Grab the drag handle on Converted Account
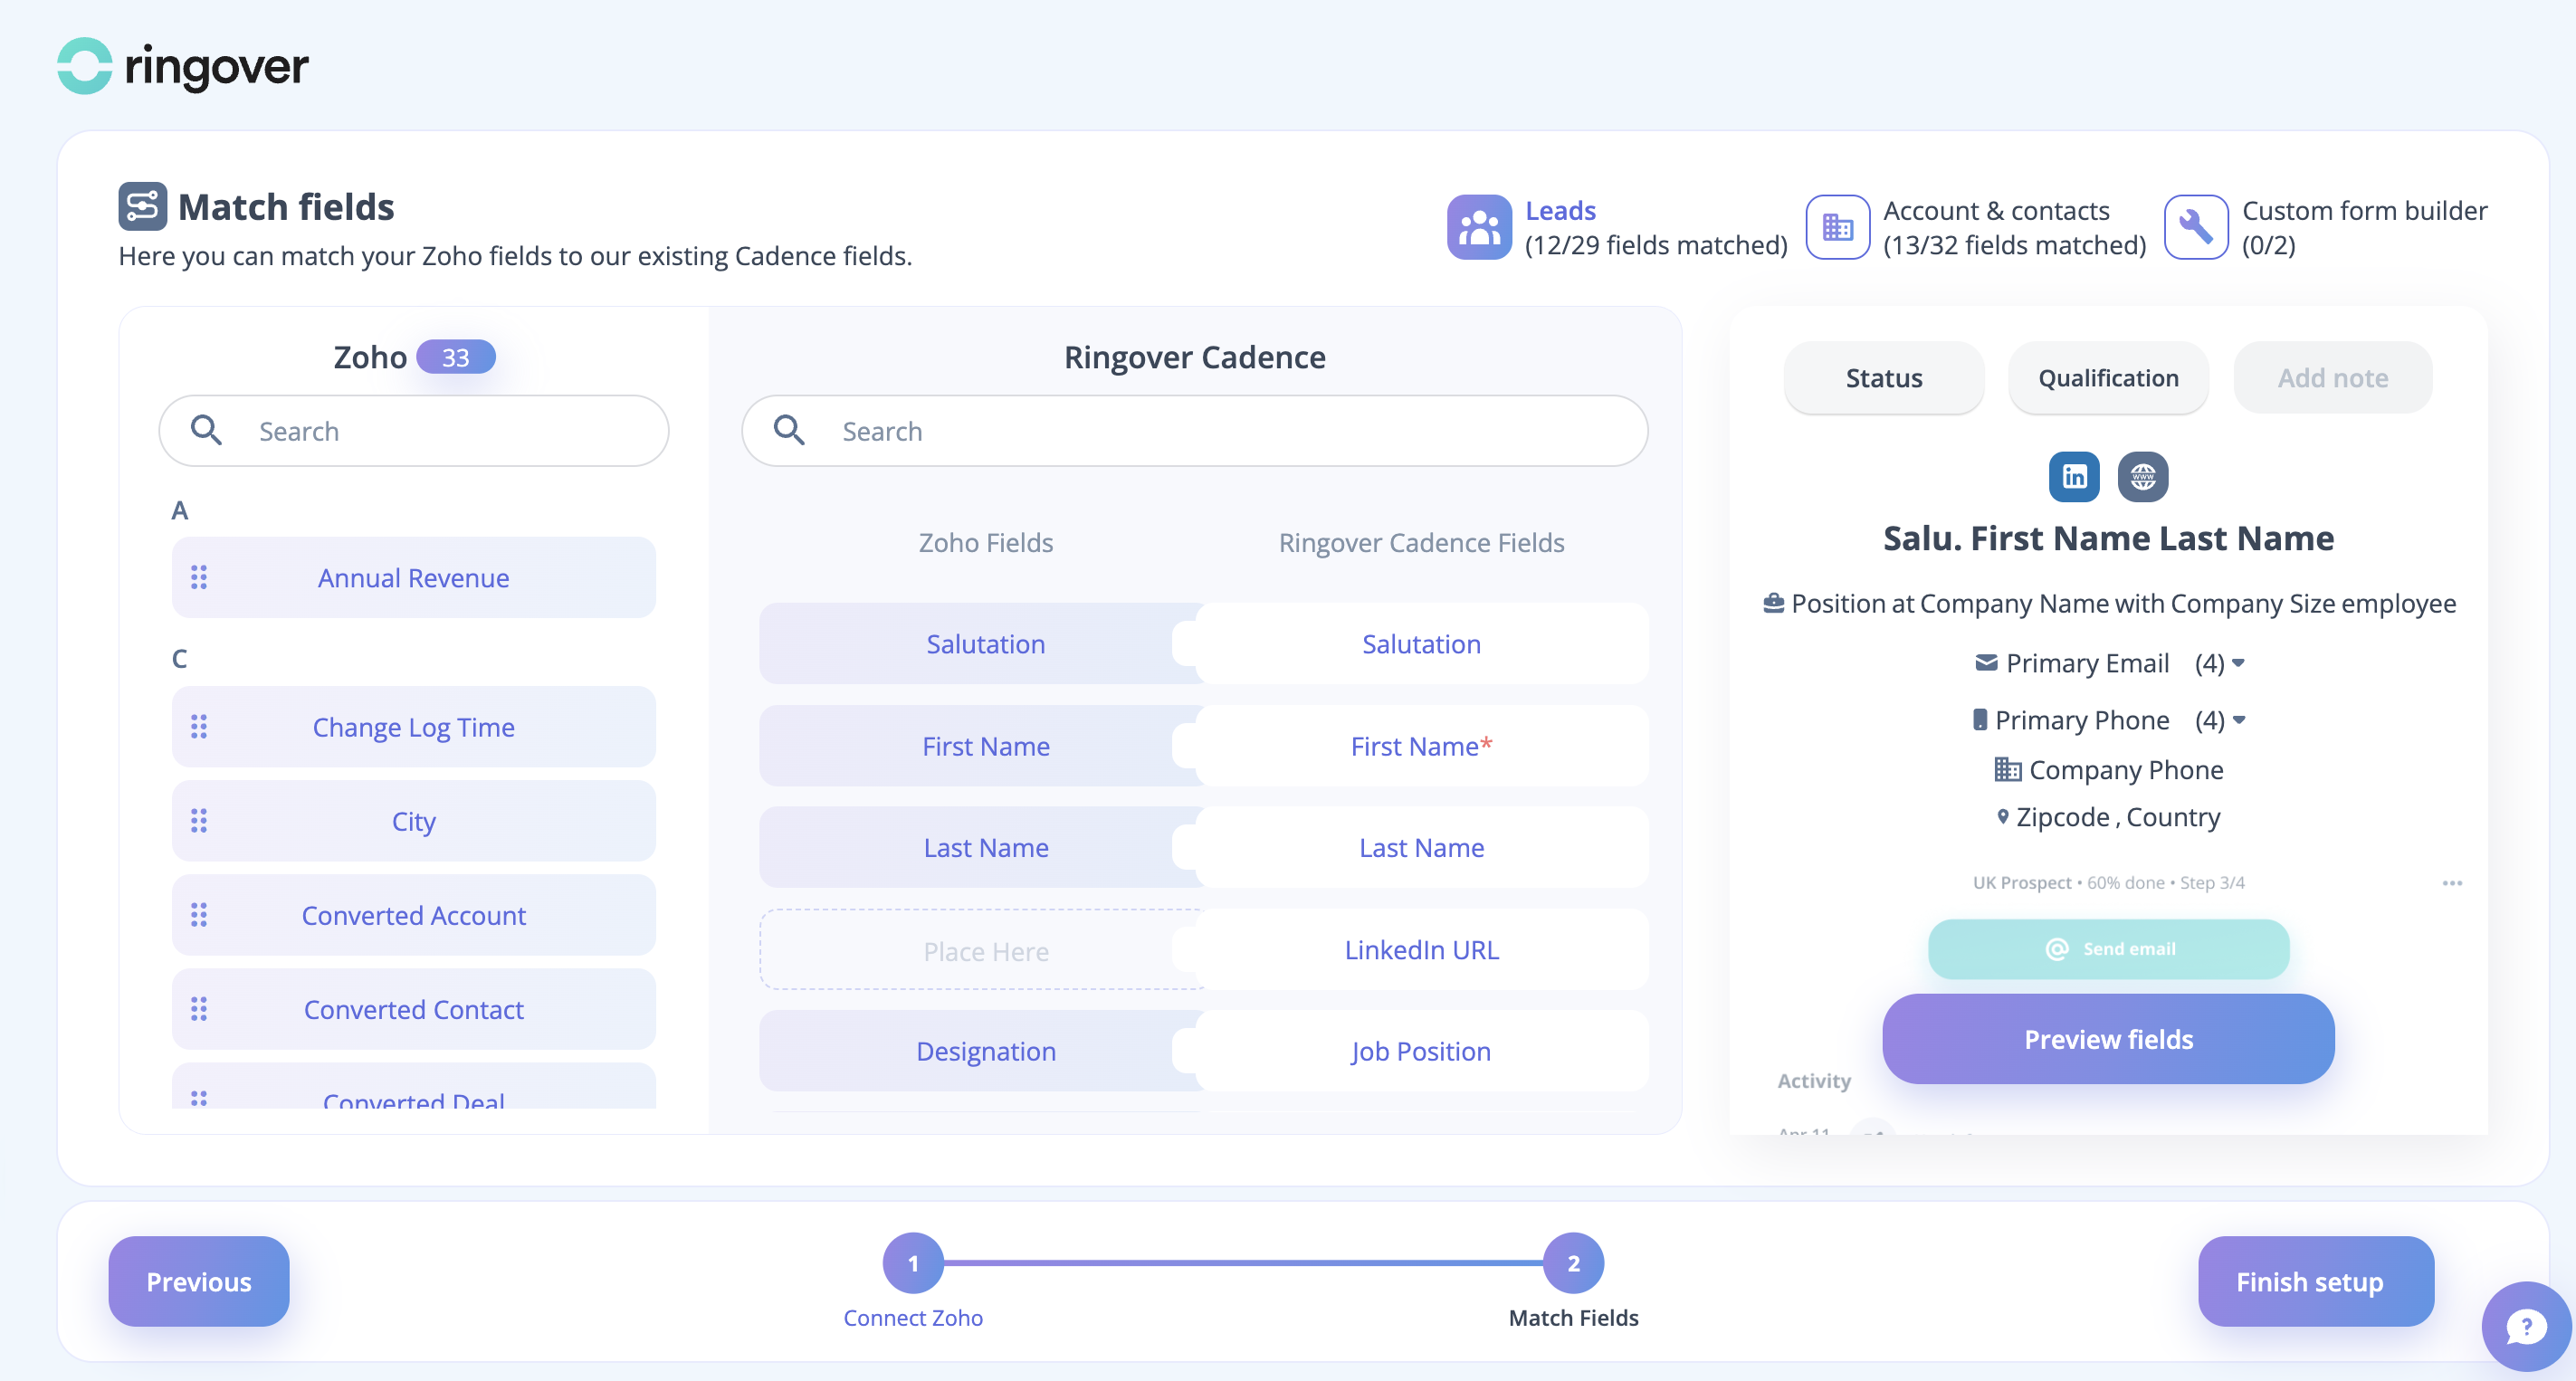This screenshot has width=2576, height=1381. click(199, 914)
